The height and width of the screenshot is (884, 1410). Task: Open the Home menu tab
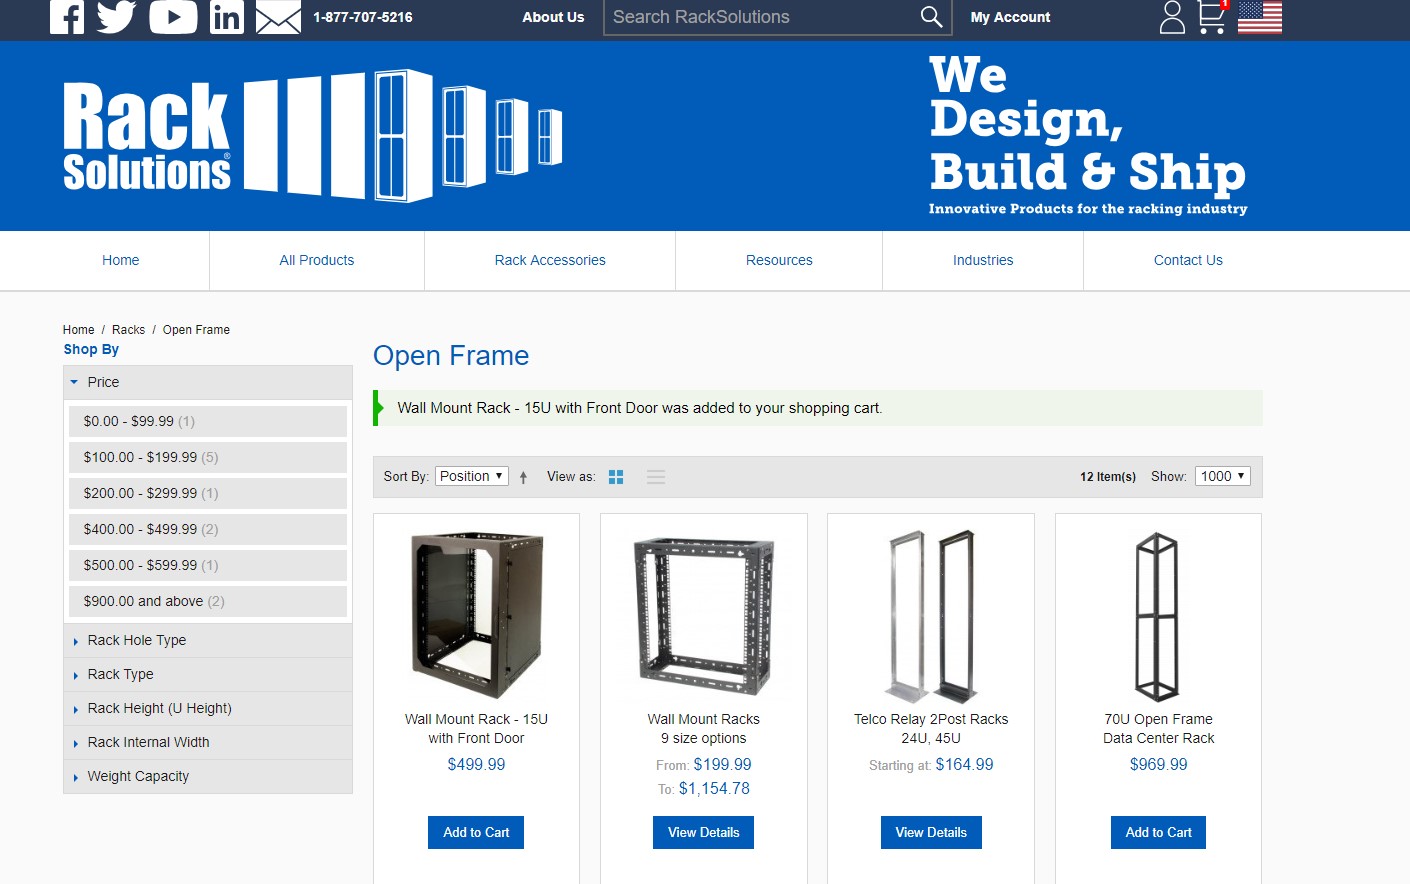point(121,260)
